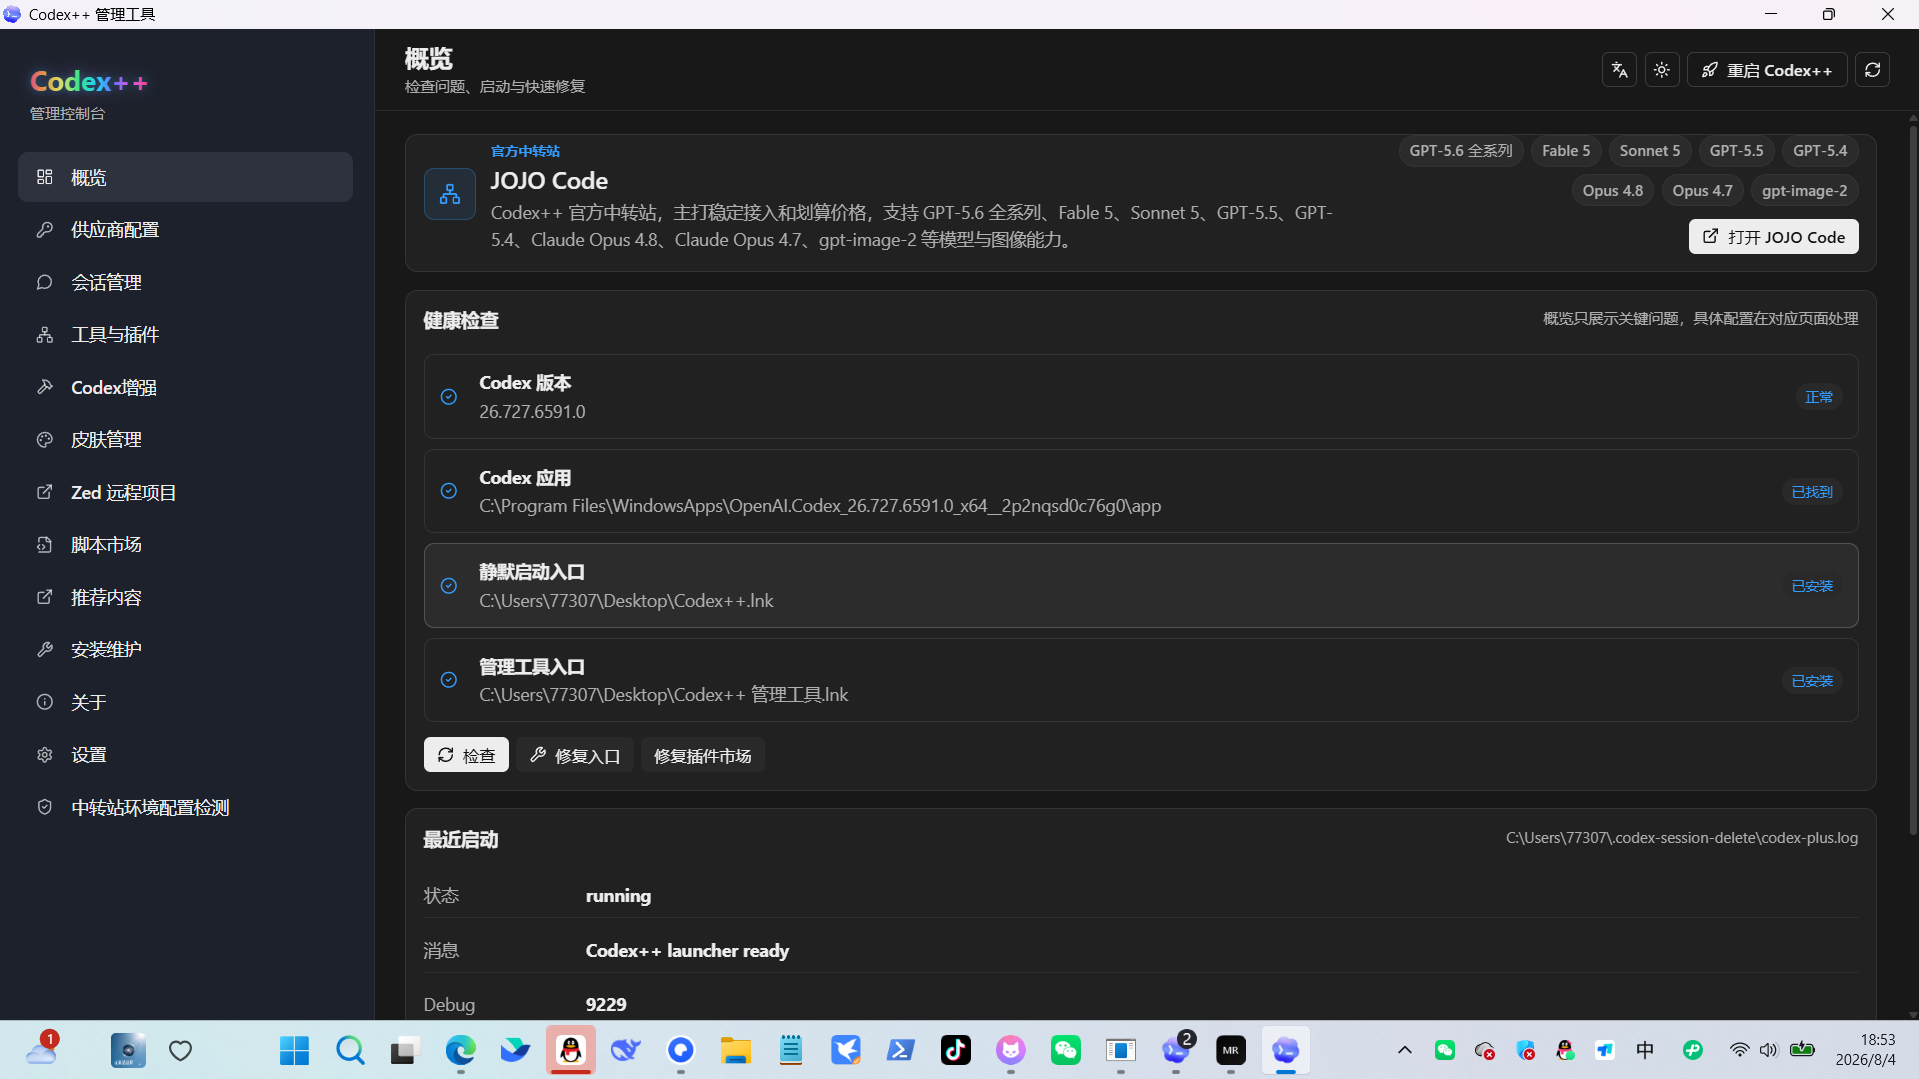Image resolution: width=1919 pixels, height=1079 pixels.
Task: Open File Explorer from taskbar
Action: tap(735, 1050)
